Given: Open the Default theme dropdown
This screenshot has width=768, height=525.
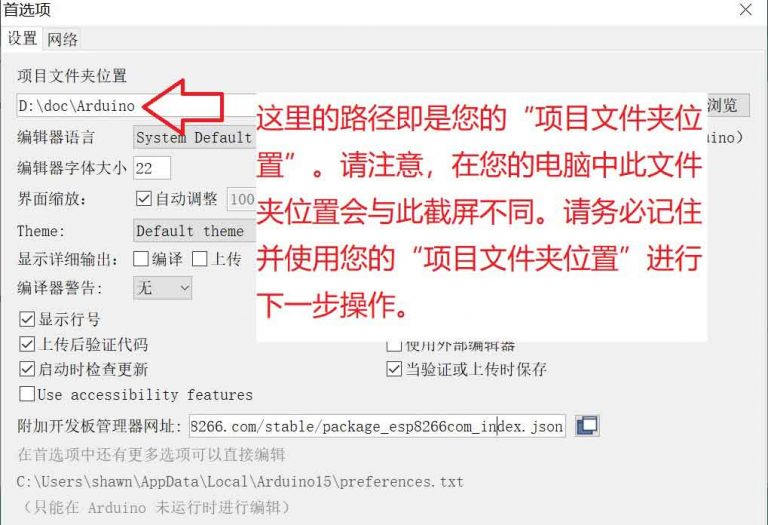Looking at the screenshot, I should (194, 231).
